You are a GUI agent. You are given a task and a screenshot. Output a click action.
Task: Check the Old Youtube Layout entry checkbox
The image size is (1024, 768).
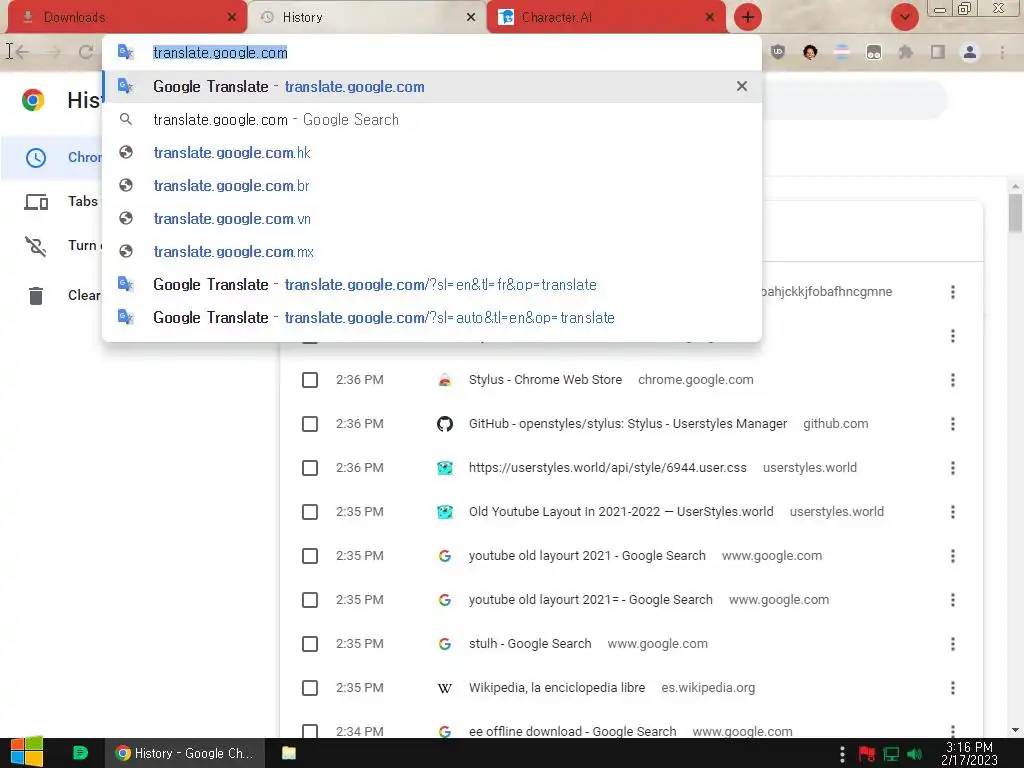tap(310, 512)
